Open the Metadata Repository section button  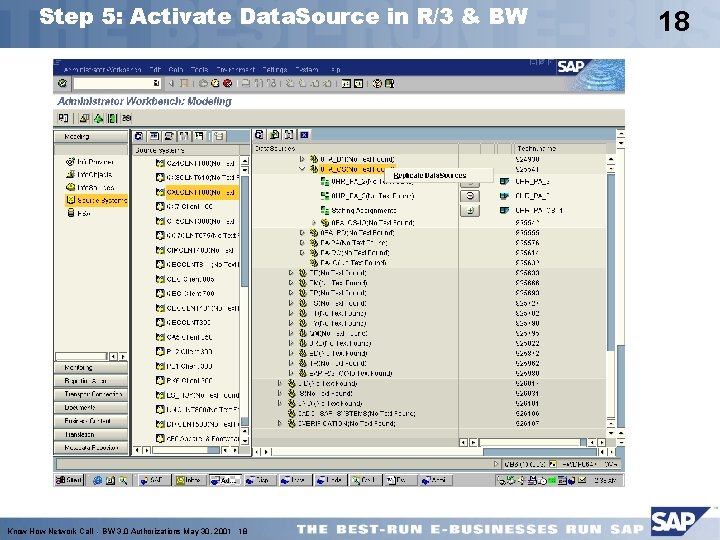91,448
